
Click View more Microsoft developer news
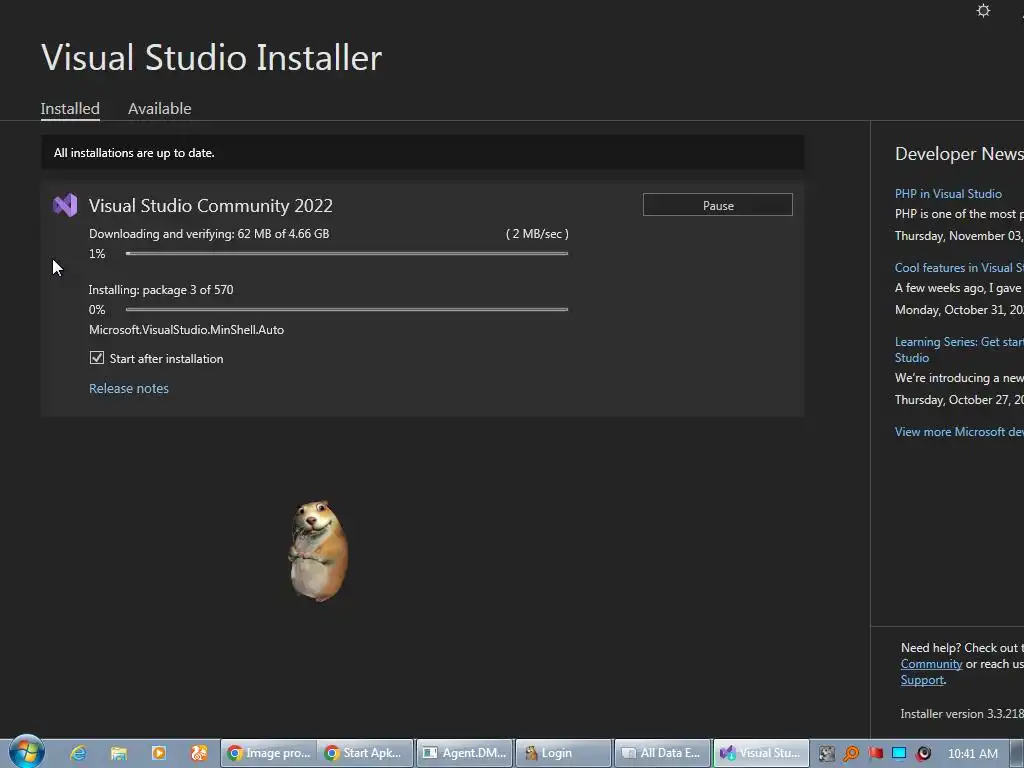click(x=959, y=432)
